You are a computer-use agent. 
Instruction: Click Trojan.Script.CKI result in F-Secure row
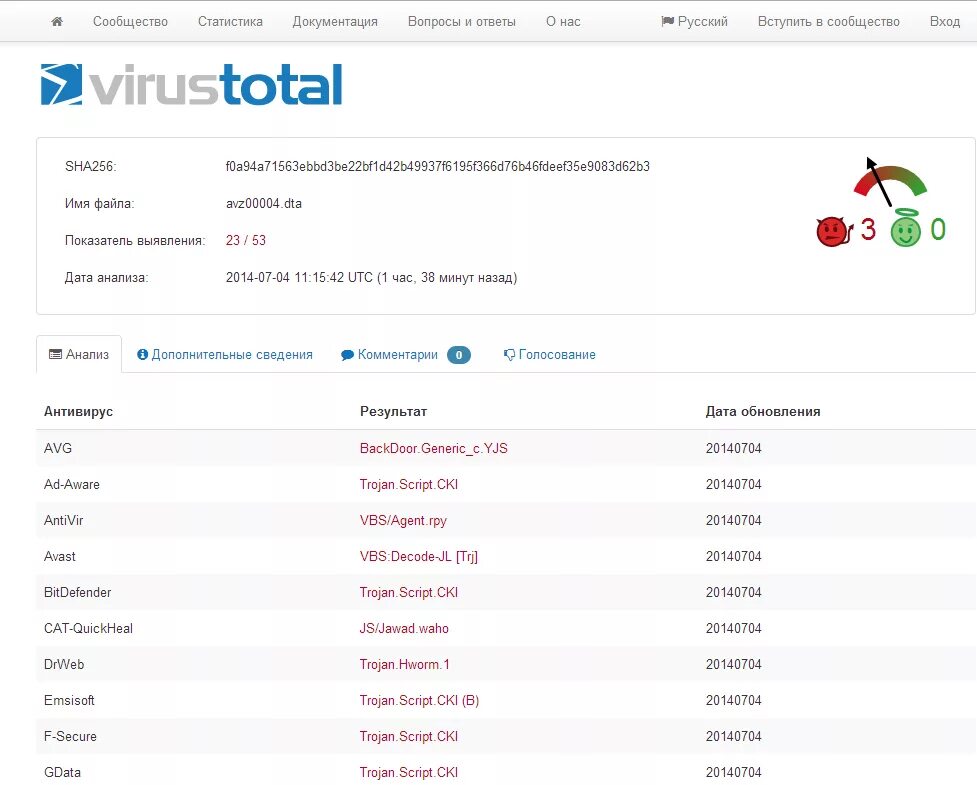409,736
